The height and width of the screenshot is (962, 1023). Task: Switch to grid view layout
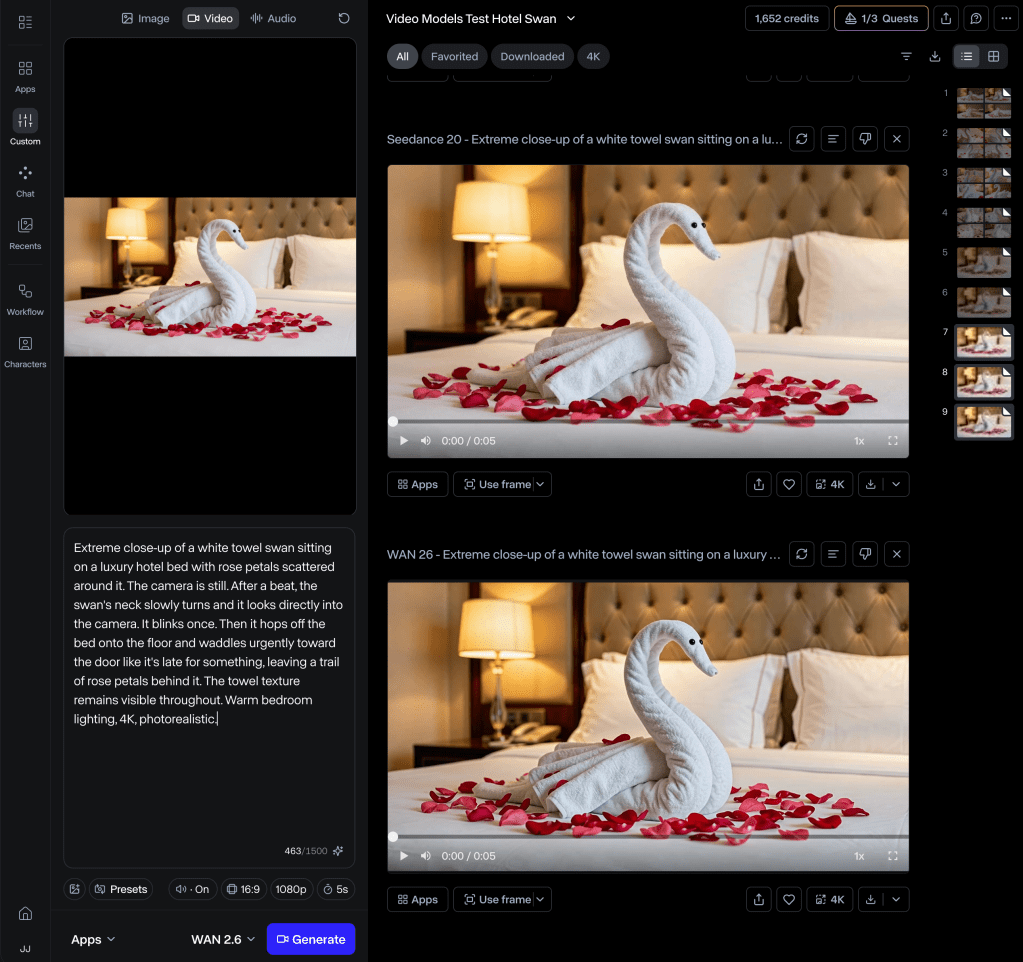click(x=993, y=57)
